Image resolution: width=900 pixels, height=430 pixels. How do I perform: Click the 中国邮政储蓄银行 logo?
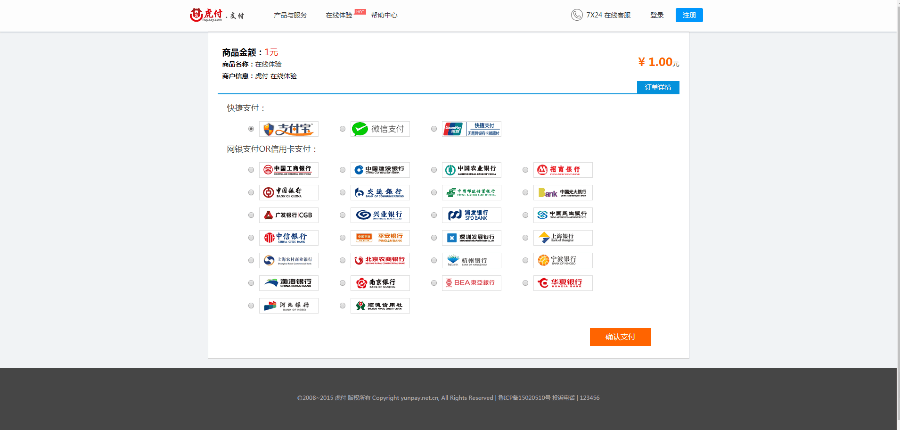[x=471, y=192]
